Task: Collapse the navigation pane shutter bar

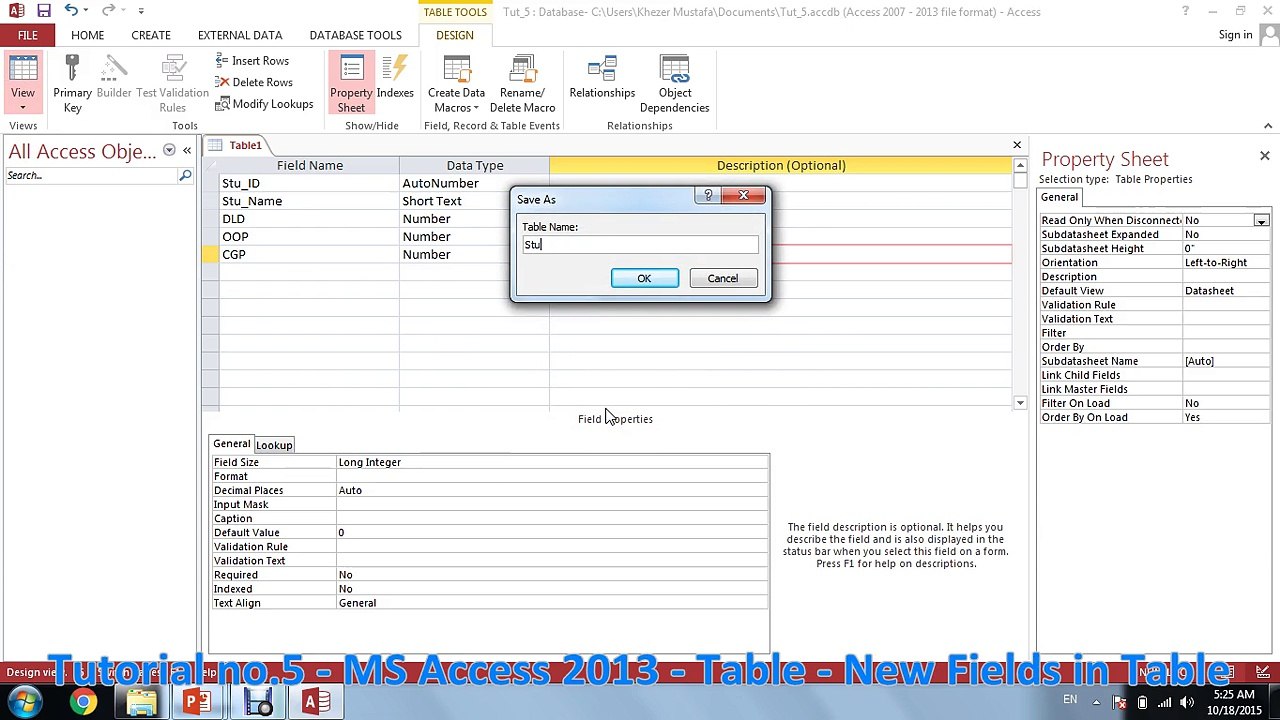Action: [x=187, y=151]
